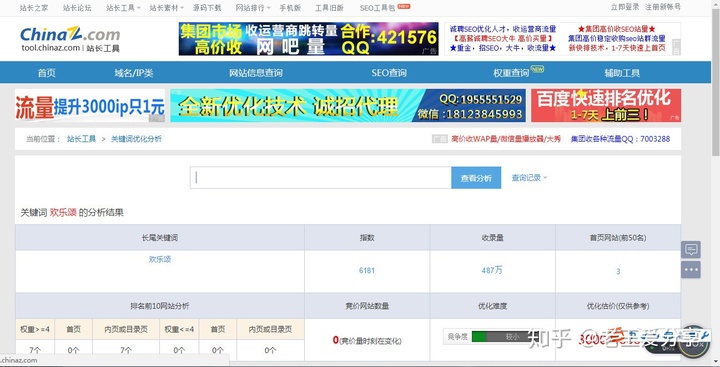Click the red keyword 欢乐颂 in results title
Screen dimensions: 720x367
pyautogui.click(x=63, y=213)
